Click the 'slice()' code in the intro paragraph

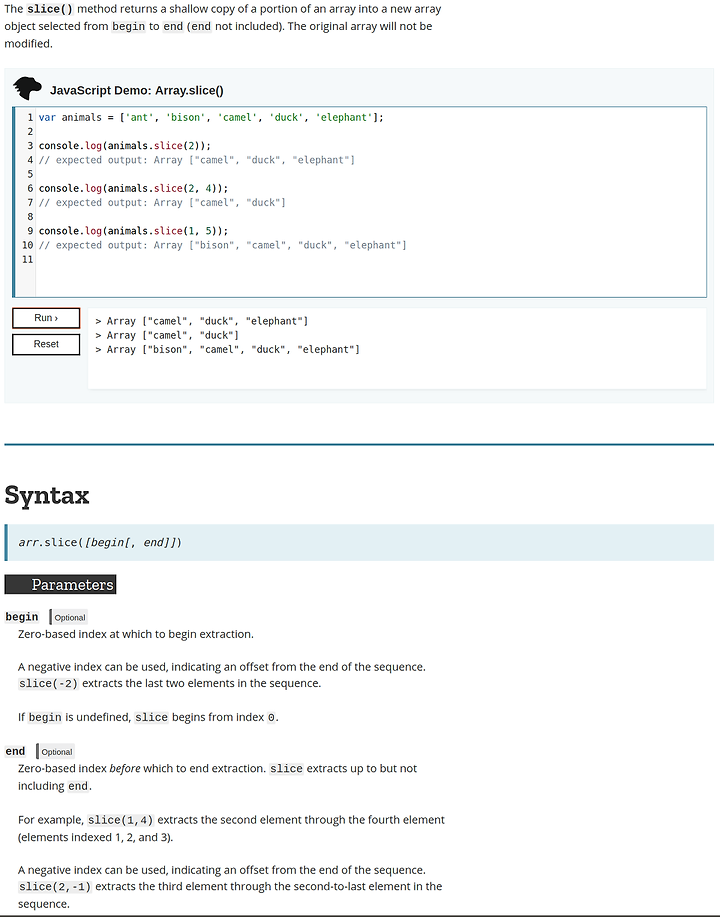click(x=50, y=9)
